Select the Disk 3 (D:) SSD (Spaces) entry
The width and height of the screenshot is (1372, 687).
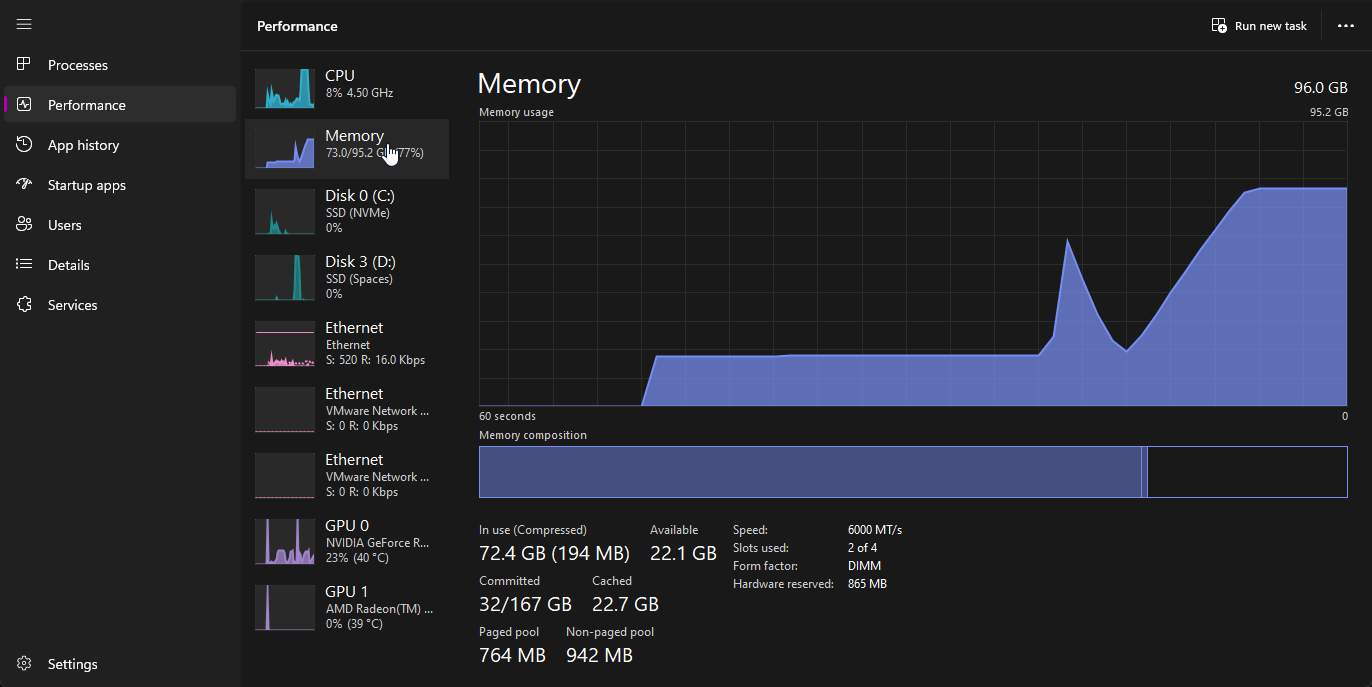click(x=347, y=278)
